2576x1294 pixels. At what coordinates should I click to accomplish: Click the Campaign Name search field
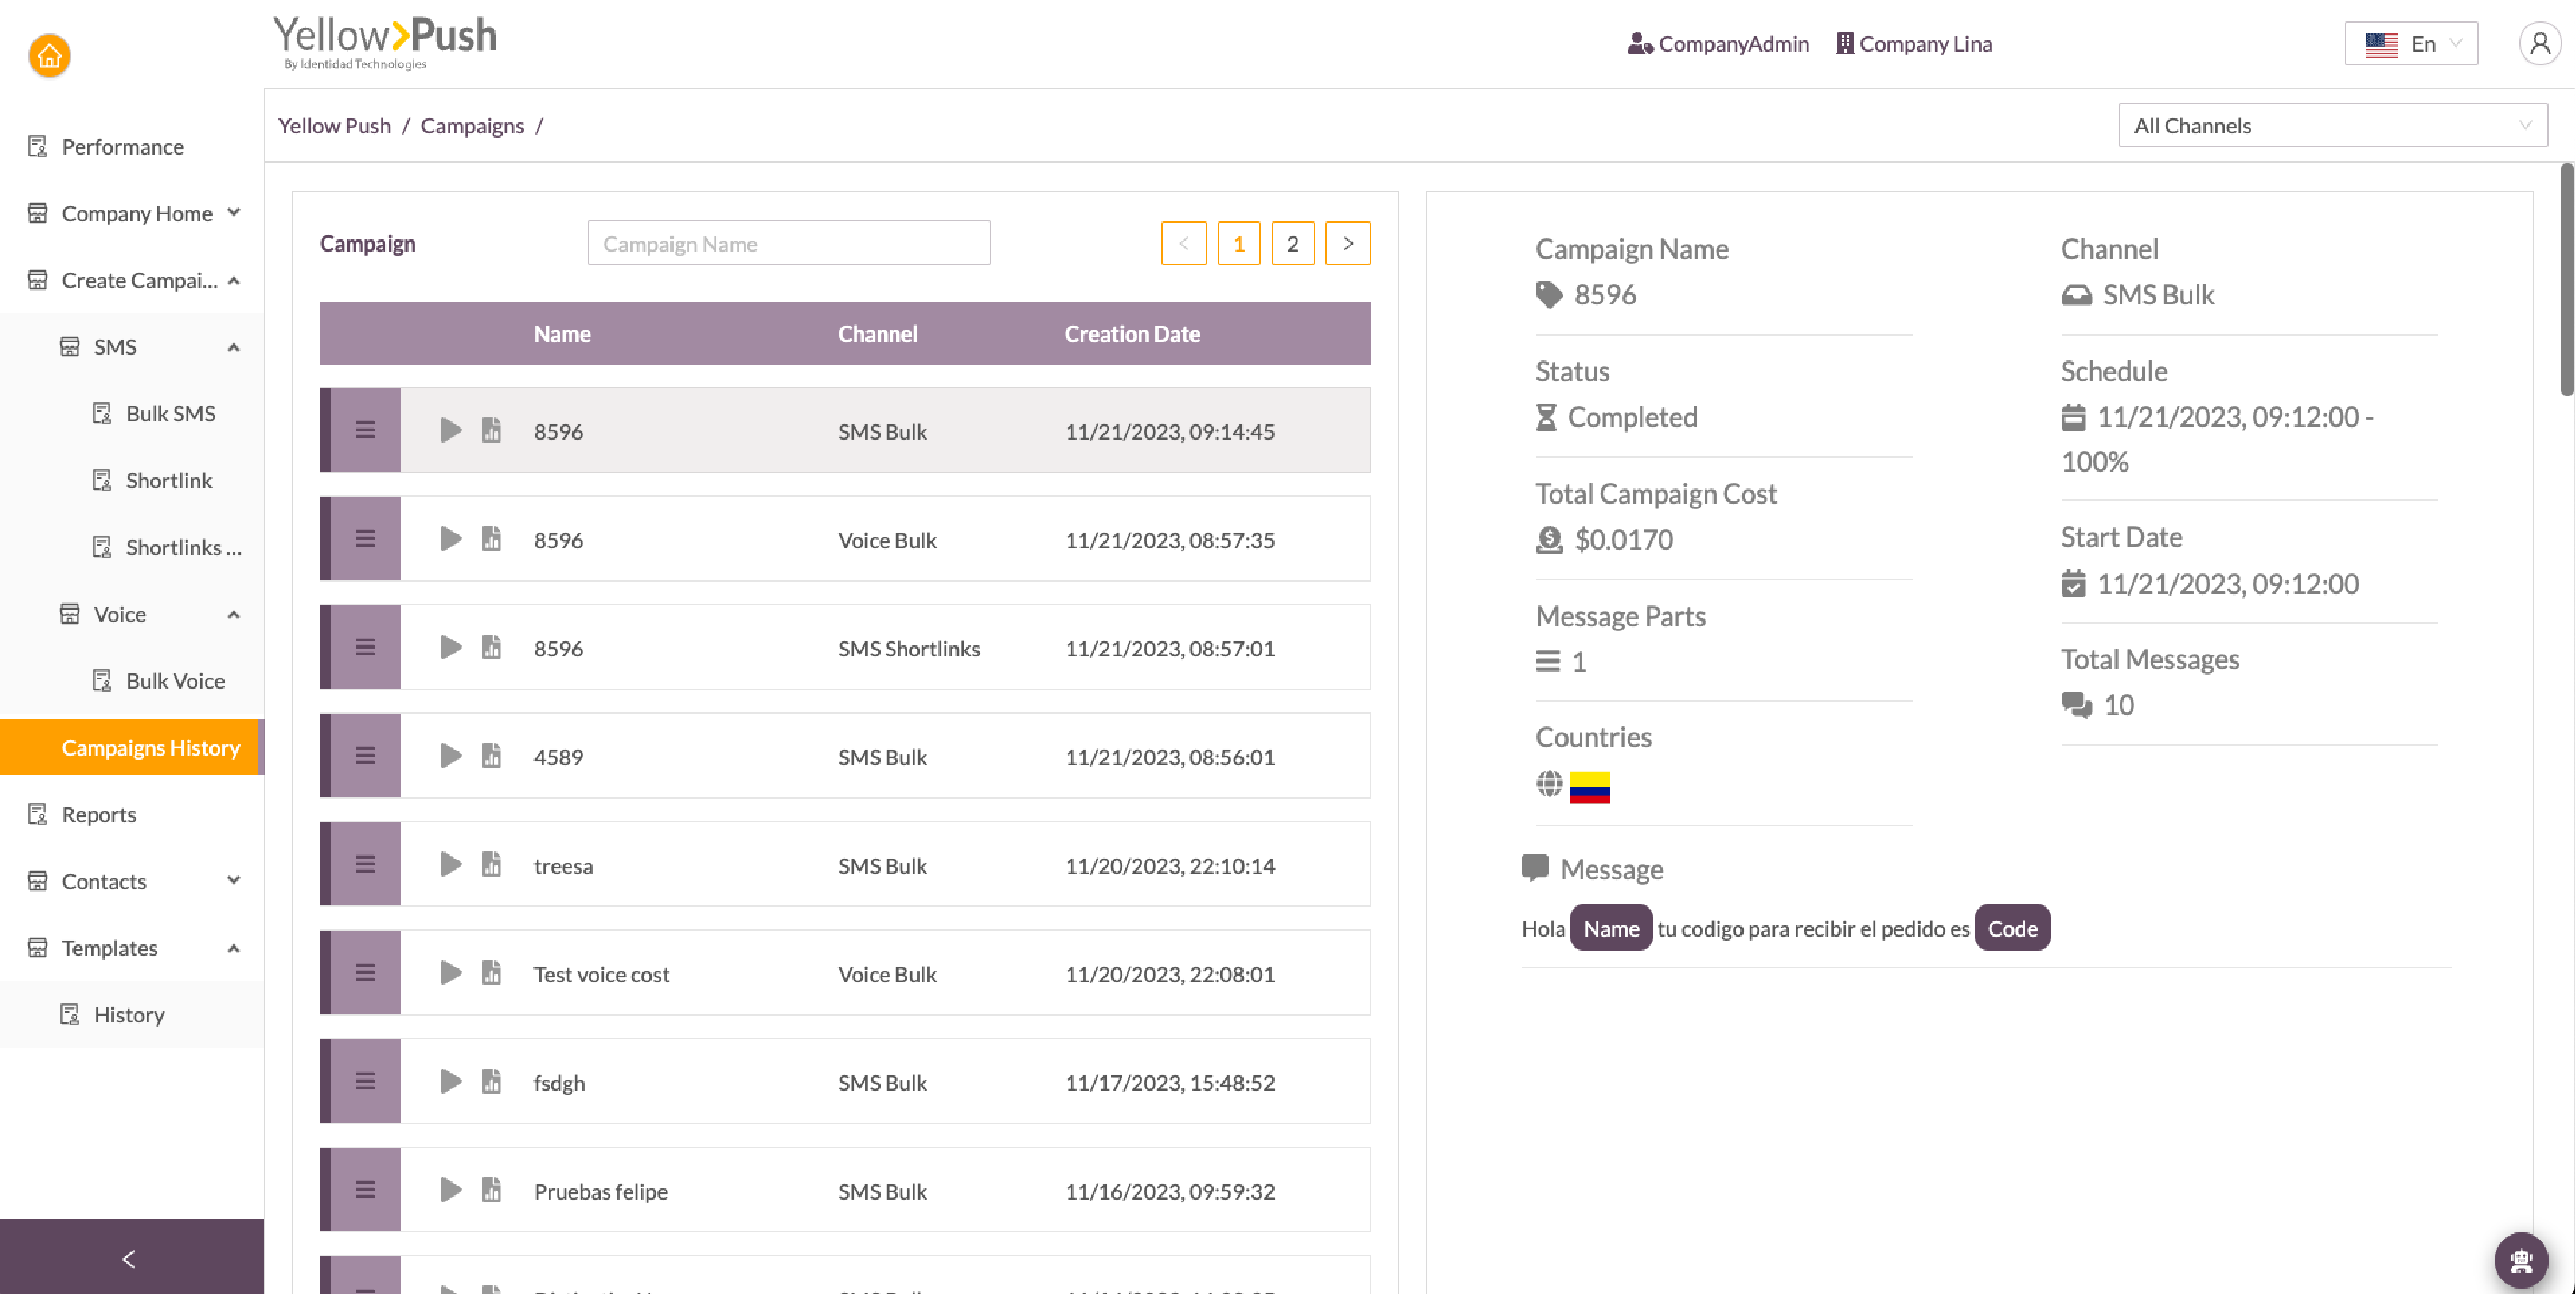pos(788,244)
